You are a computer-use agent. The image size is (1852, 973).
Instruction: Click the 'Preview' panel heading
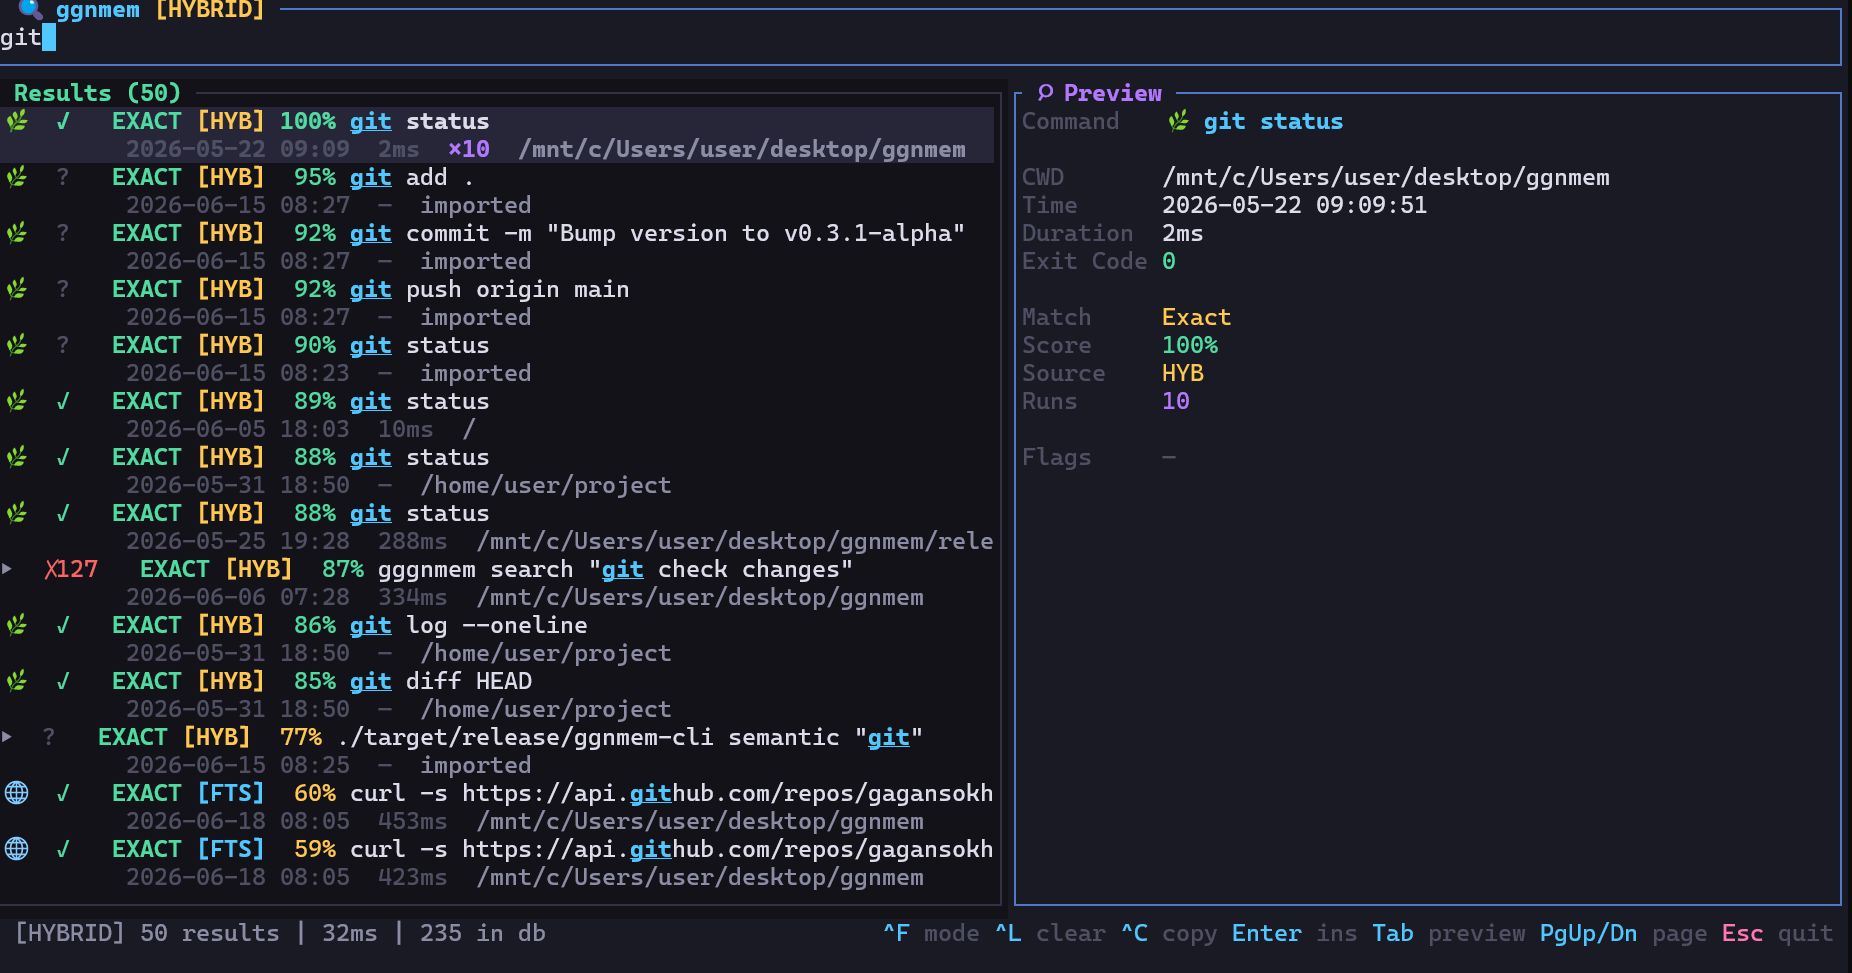[x=1112, y=93]
